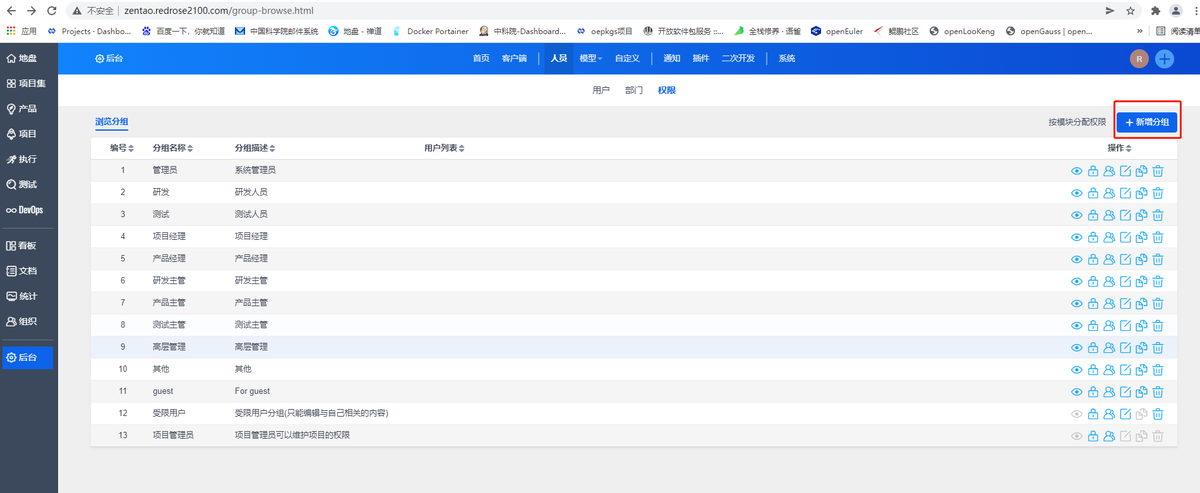Click the eye view icon for 测试主管

click(x=1077, y=325)
